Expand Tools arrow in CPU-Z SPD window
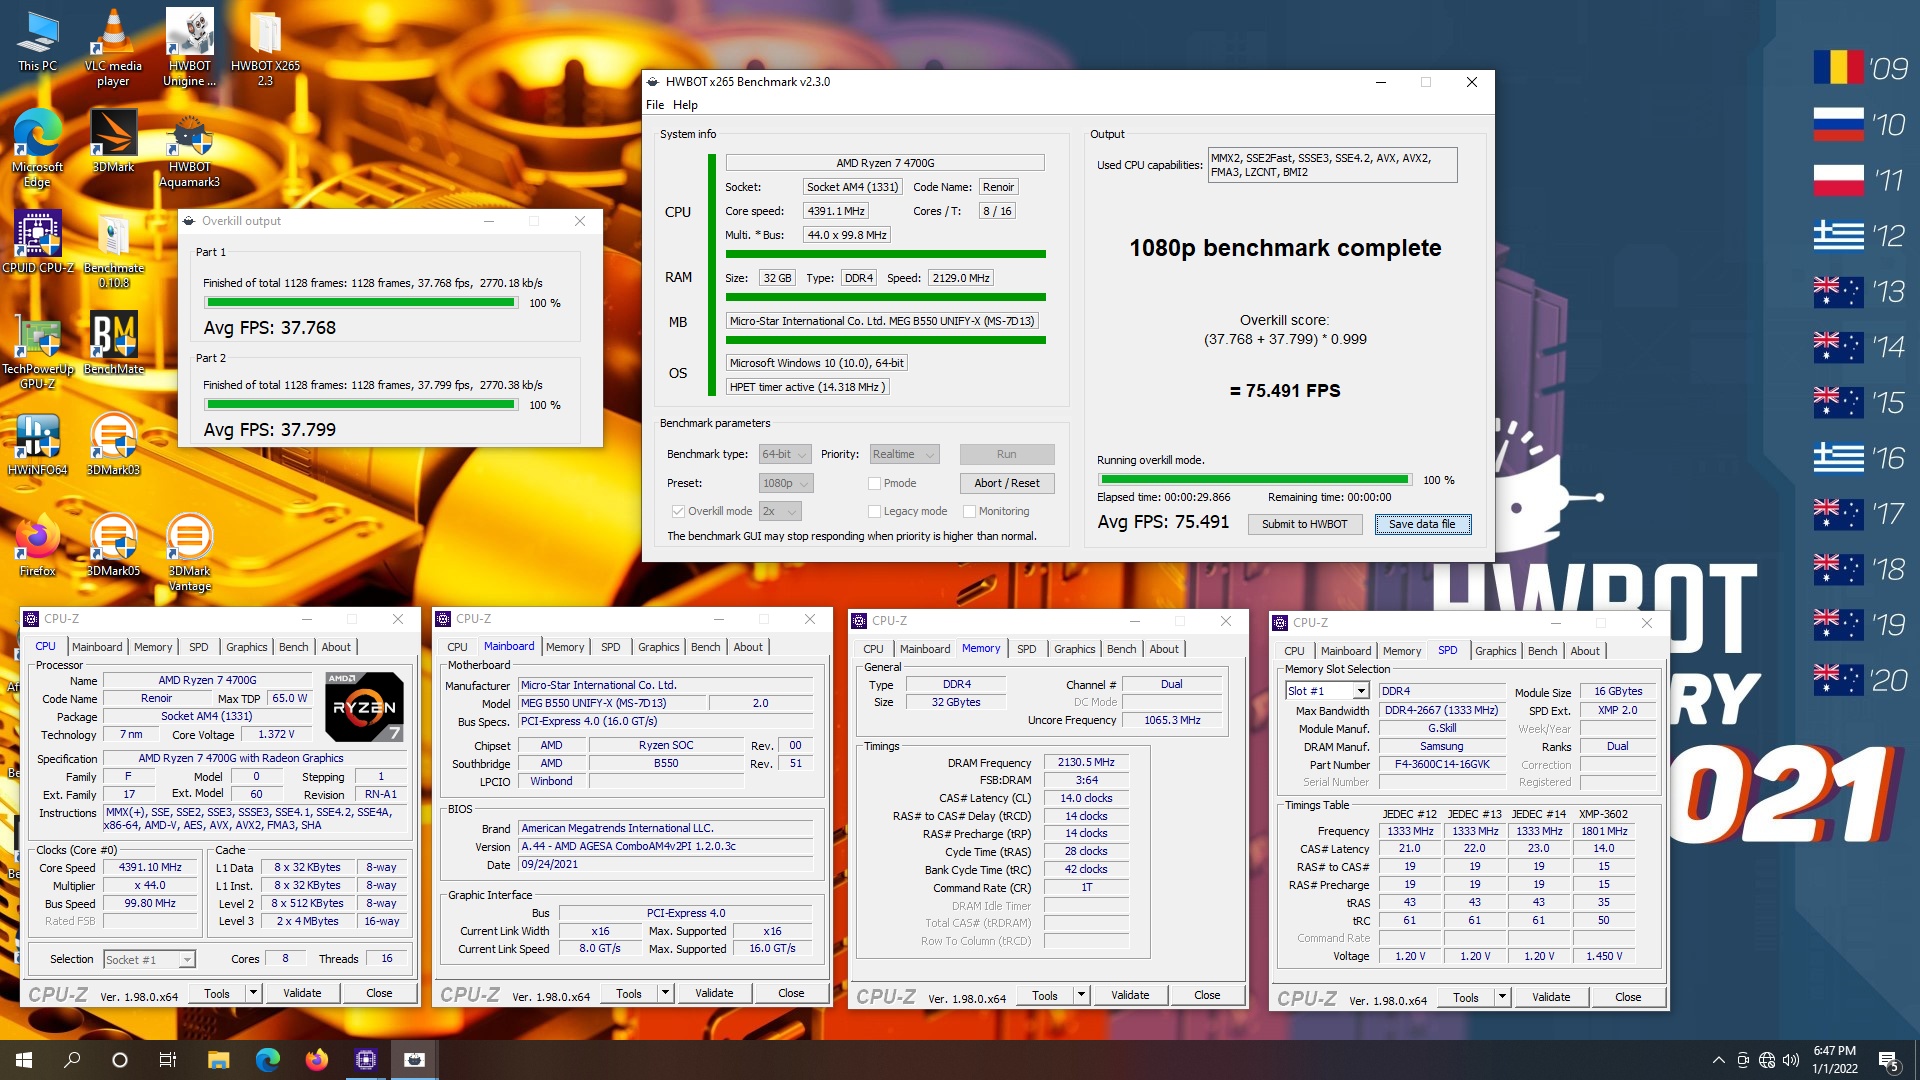 pos(1502,997)
